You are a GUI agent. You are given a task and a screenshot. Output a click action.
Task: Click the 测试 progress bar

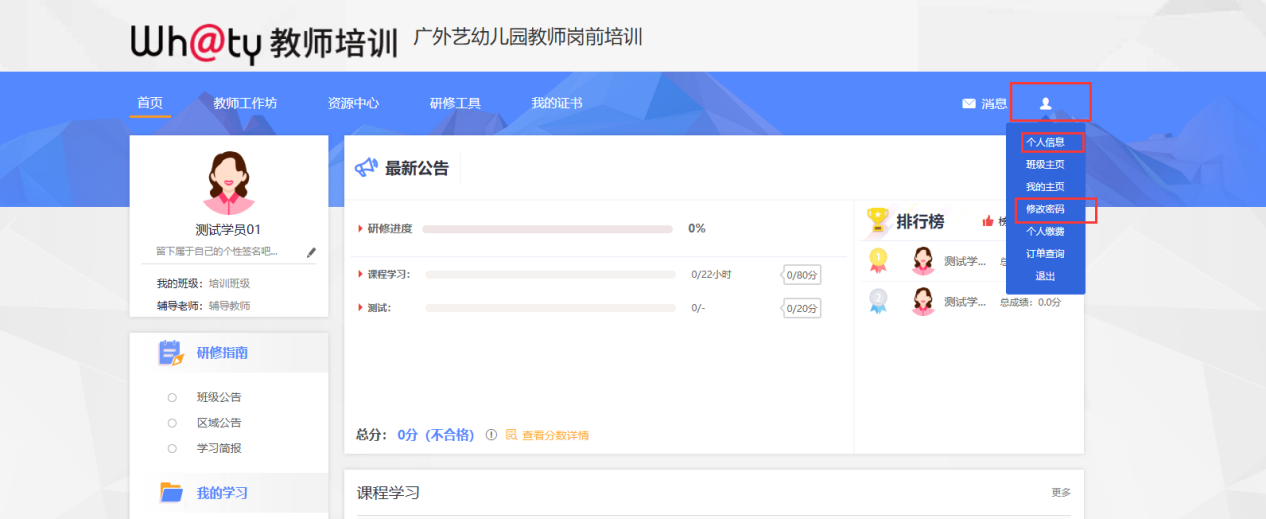(551, 308)
